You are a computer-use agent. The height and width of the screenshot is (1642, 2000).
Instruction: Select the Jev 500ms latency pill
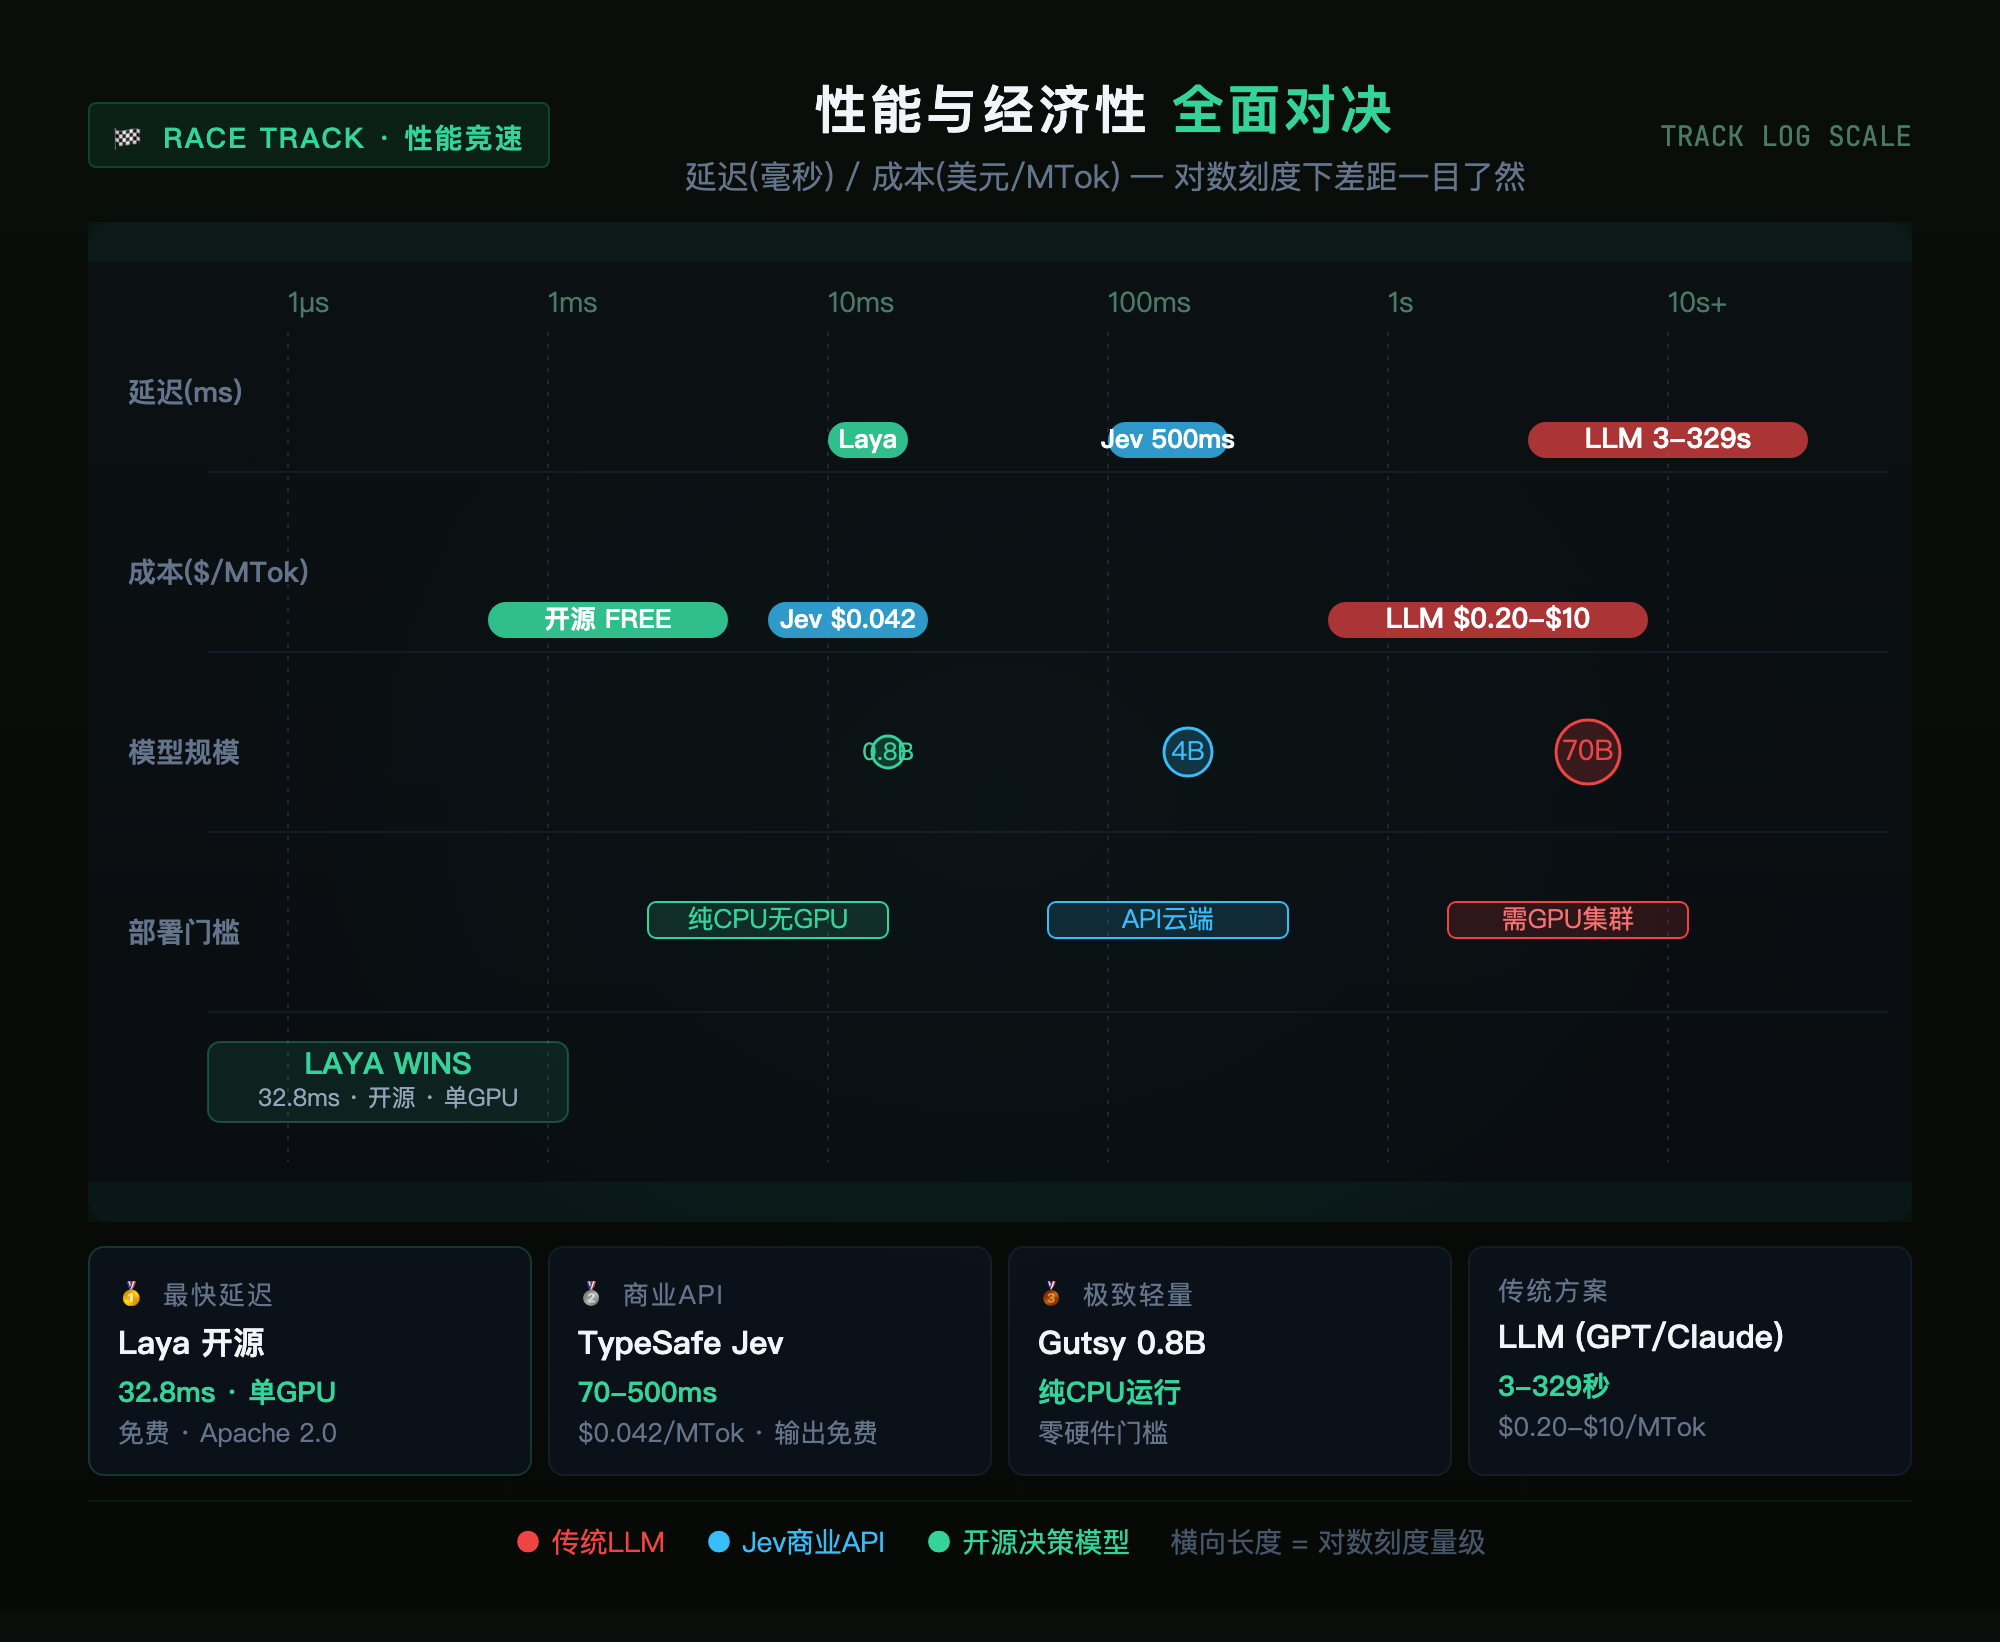click(1168, 439)
